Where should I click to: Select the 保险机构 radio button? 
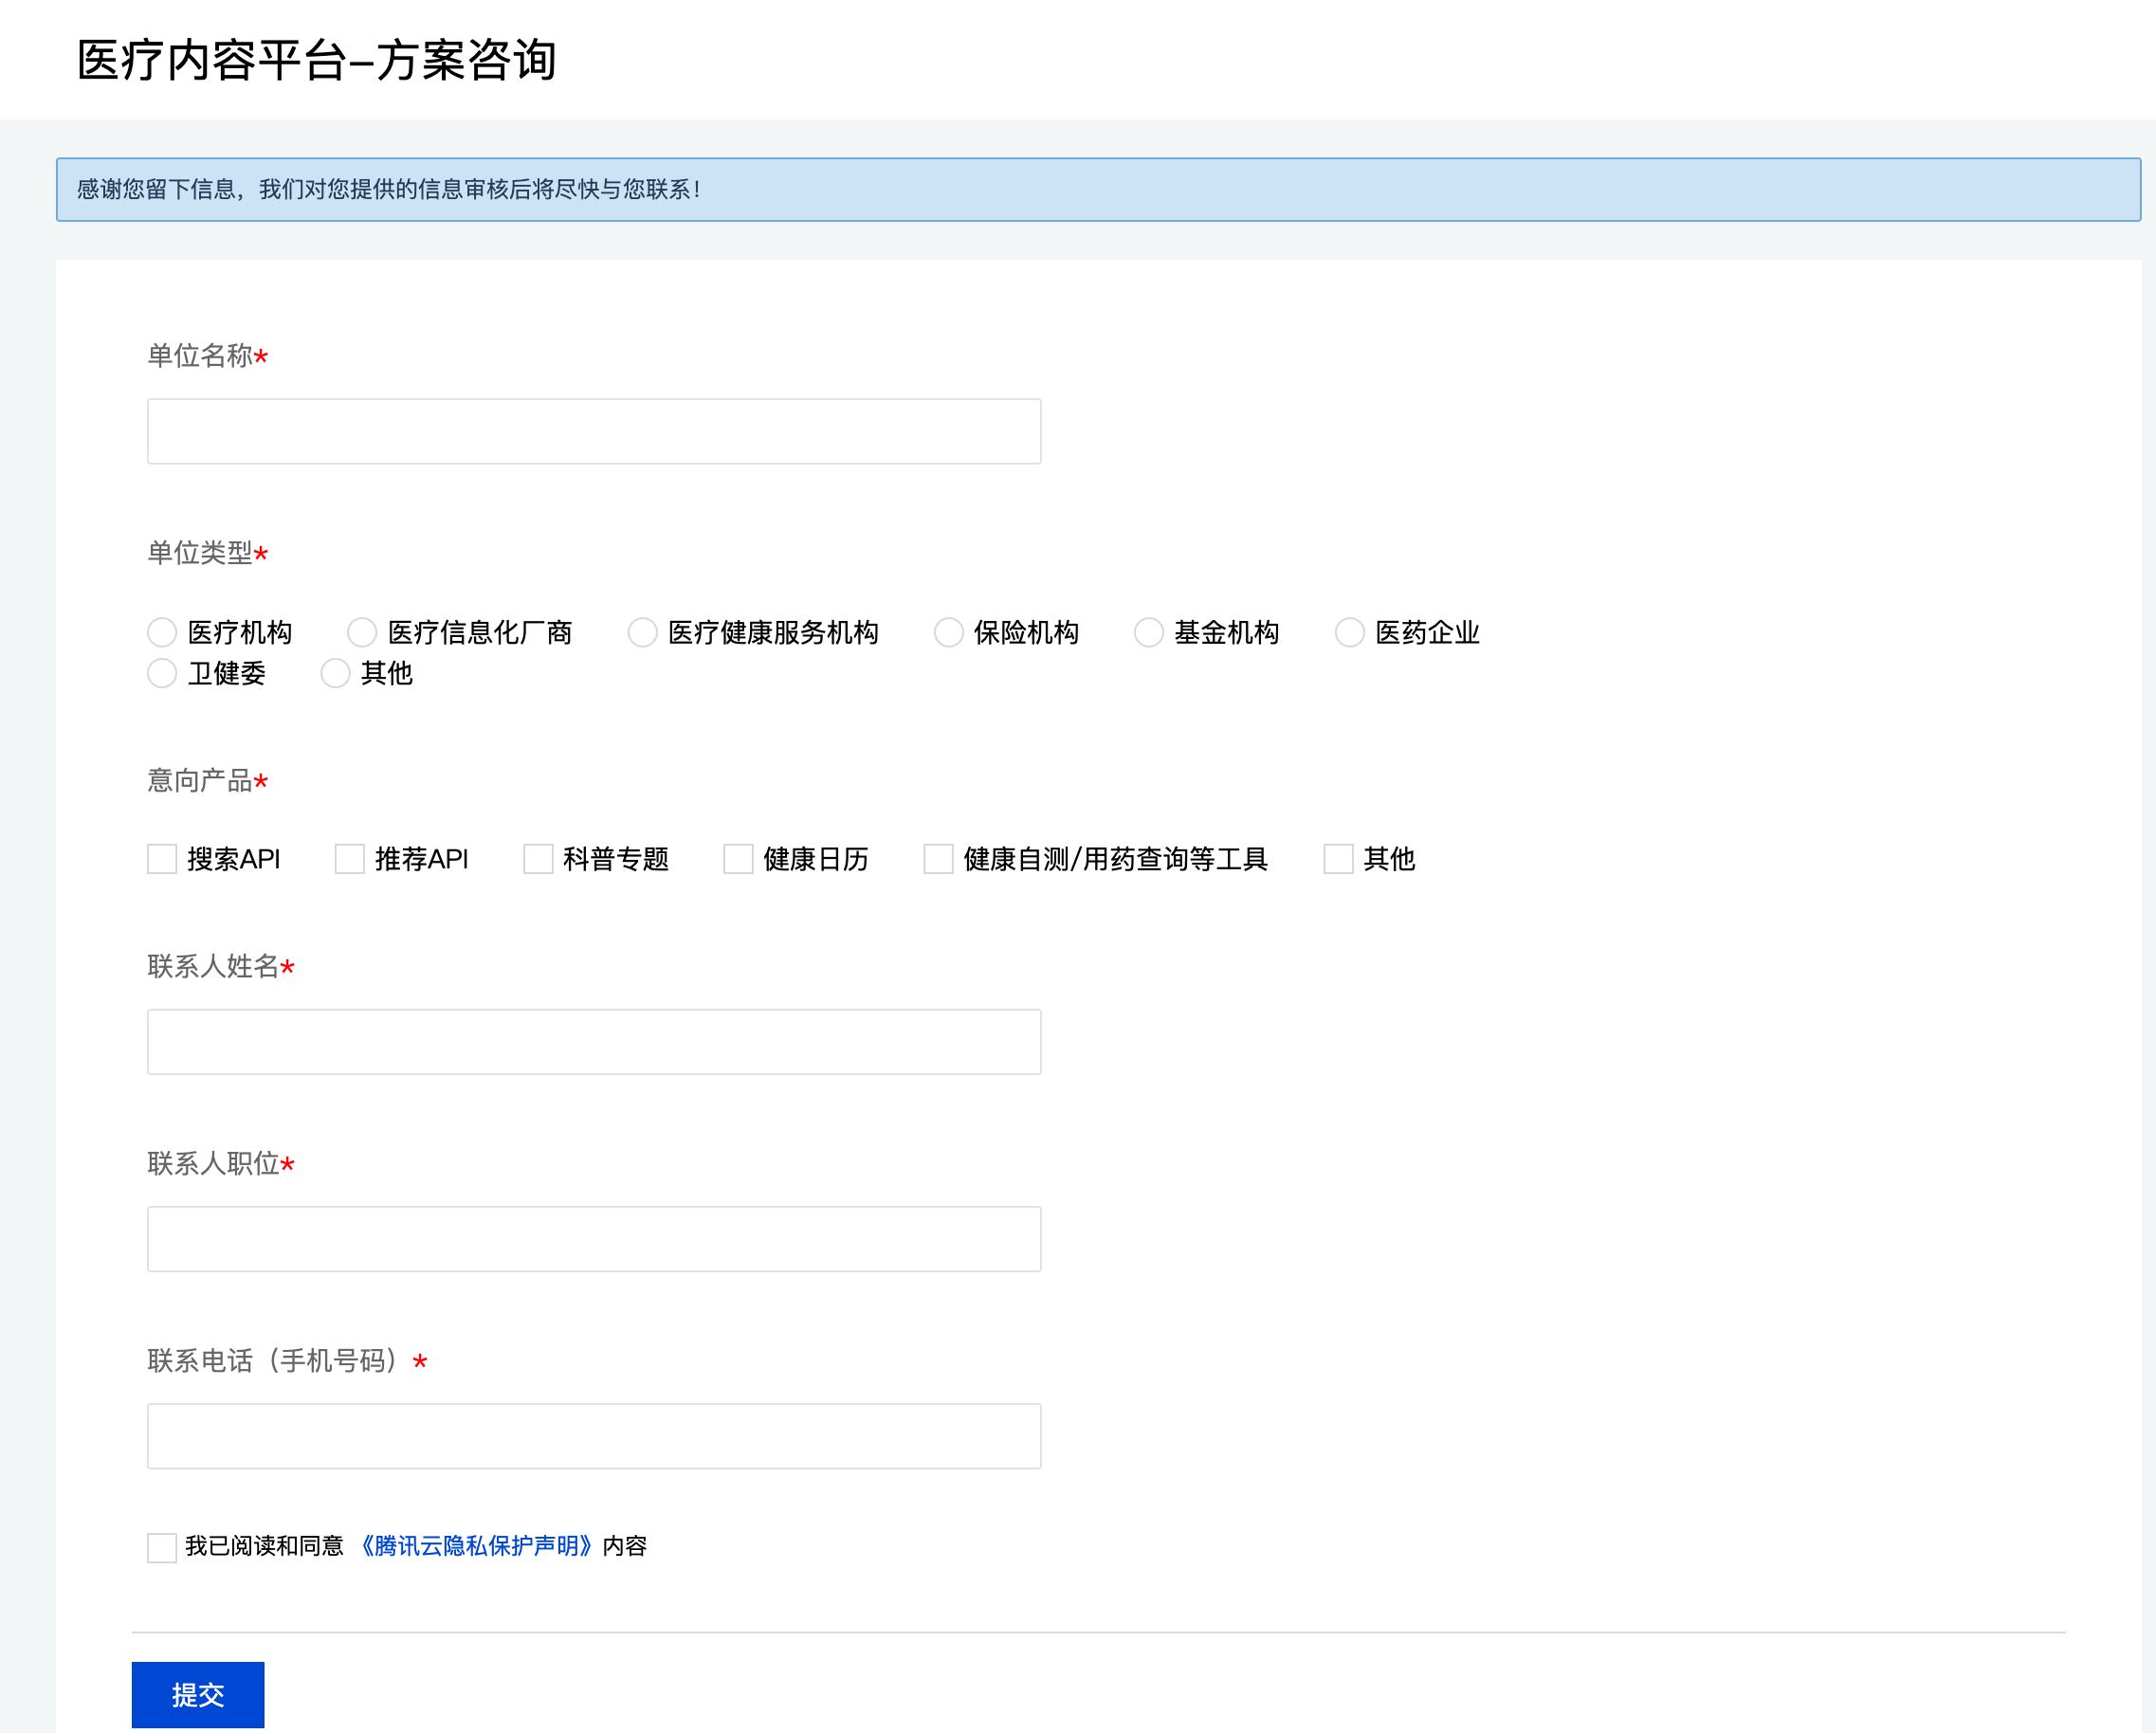(948, 632)
